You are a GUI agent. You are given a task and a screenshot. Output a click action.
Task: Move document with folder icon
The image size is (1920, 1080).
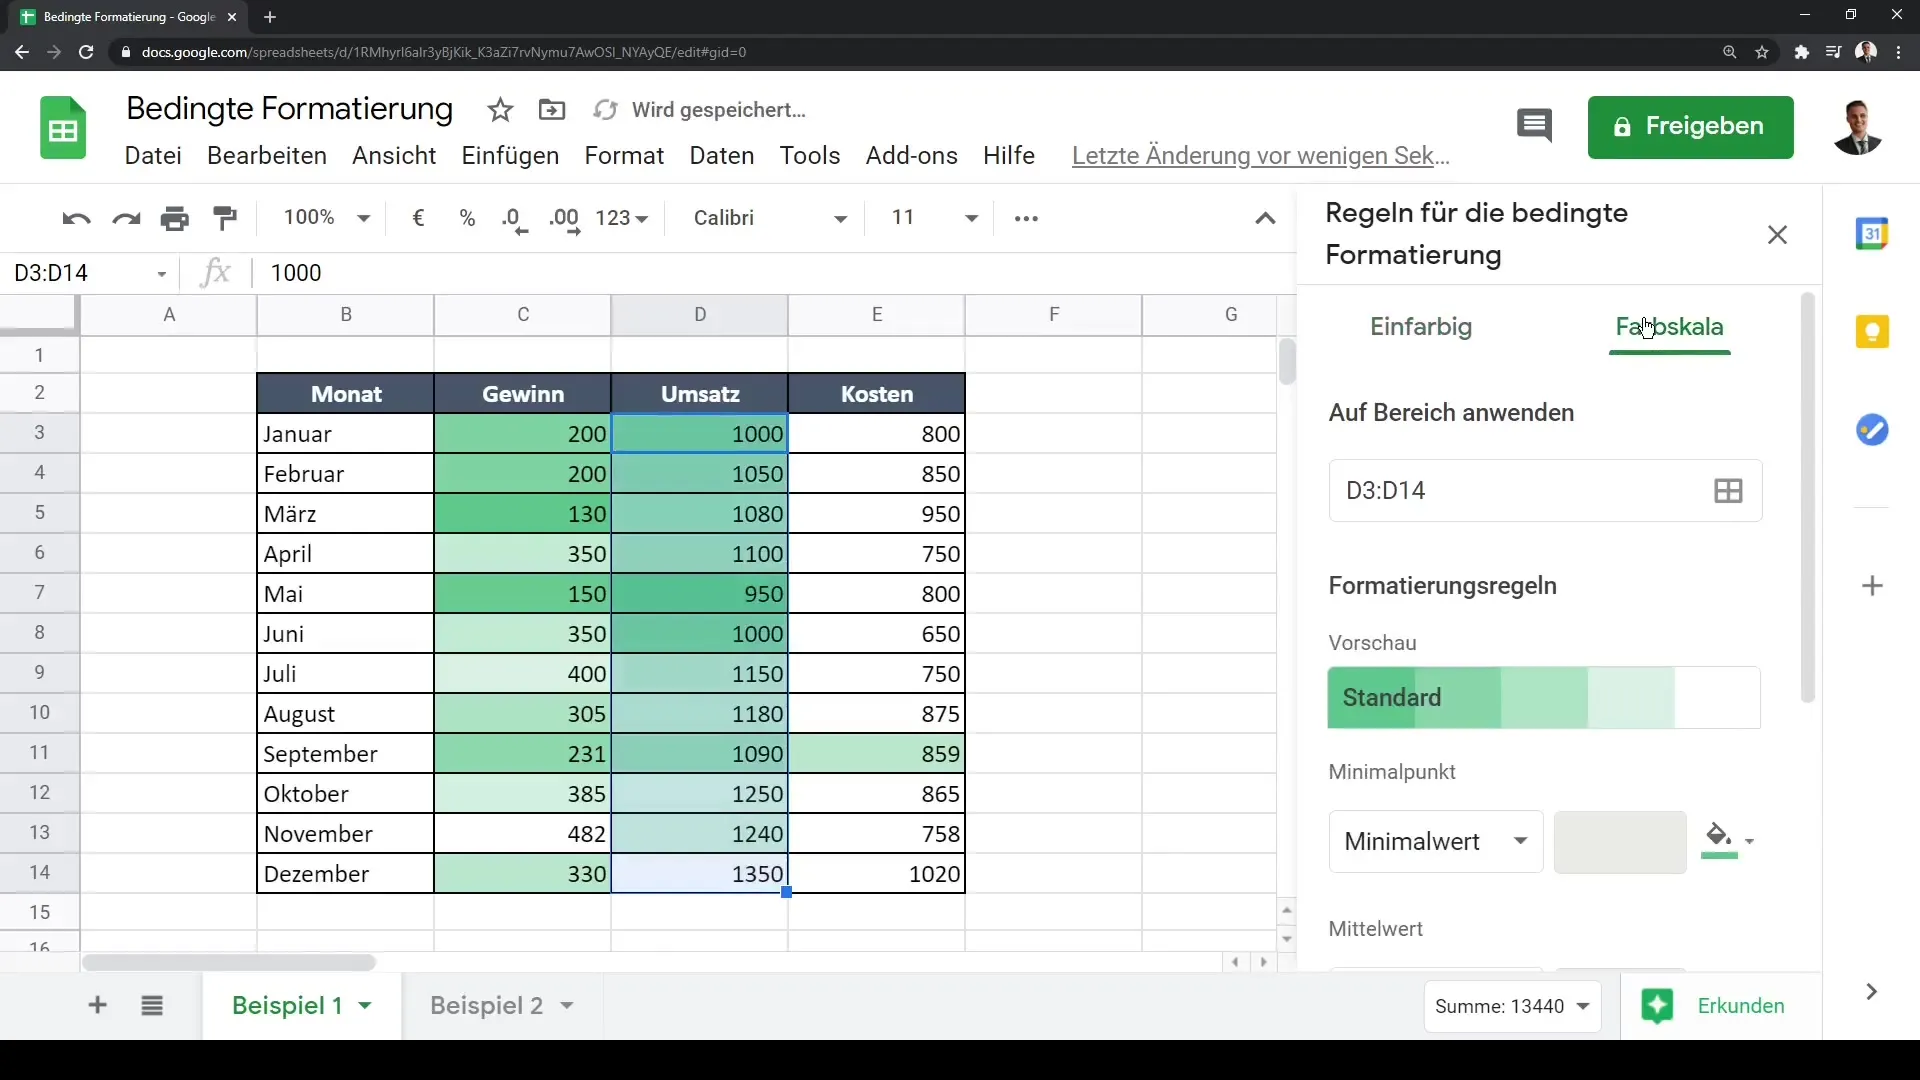552,110
